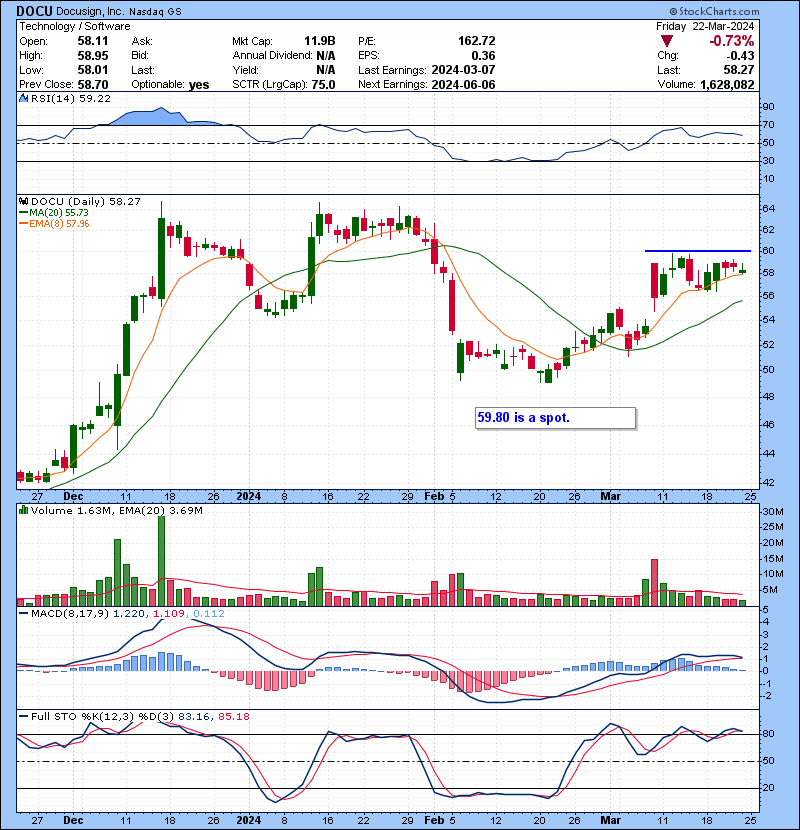Click the 64 label on the price axis
This screenshot has width=800, height=830.
768,209
